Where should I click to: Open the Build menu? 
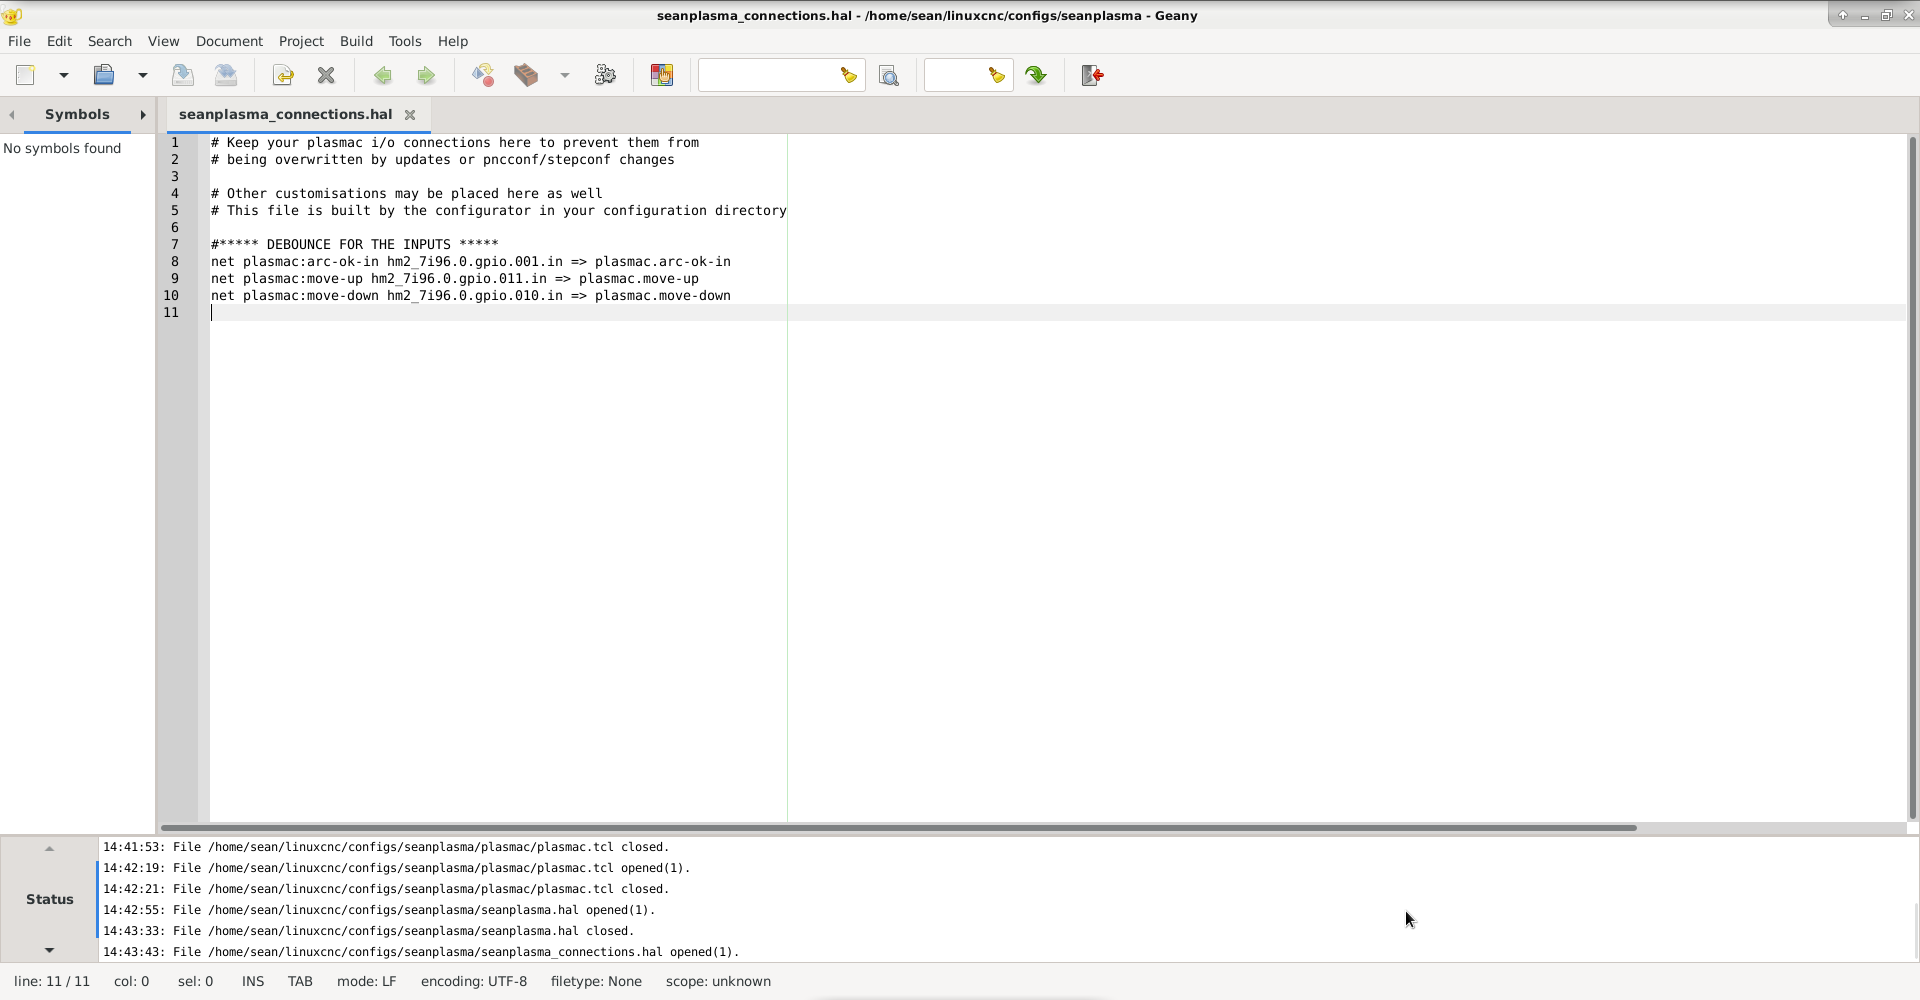tap(356, 41)
